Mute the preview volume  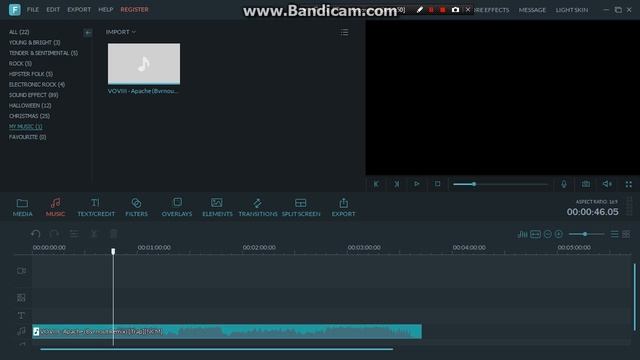point(607,184)
